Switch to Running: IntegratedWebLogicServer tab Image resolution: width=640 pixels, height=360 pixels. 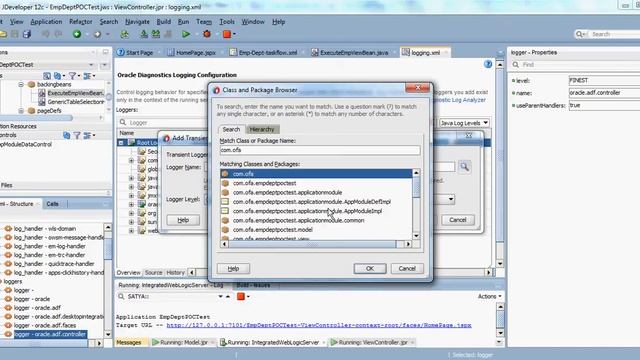click(273, 342)
